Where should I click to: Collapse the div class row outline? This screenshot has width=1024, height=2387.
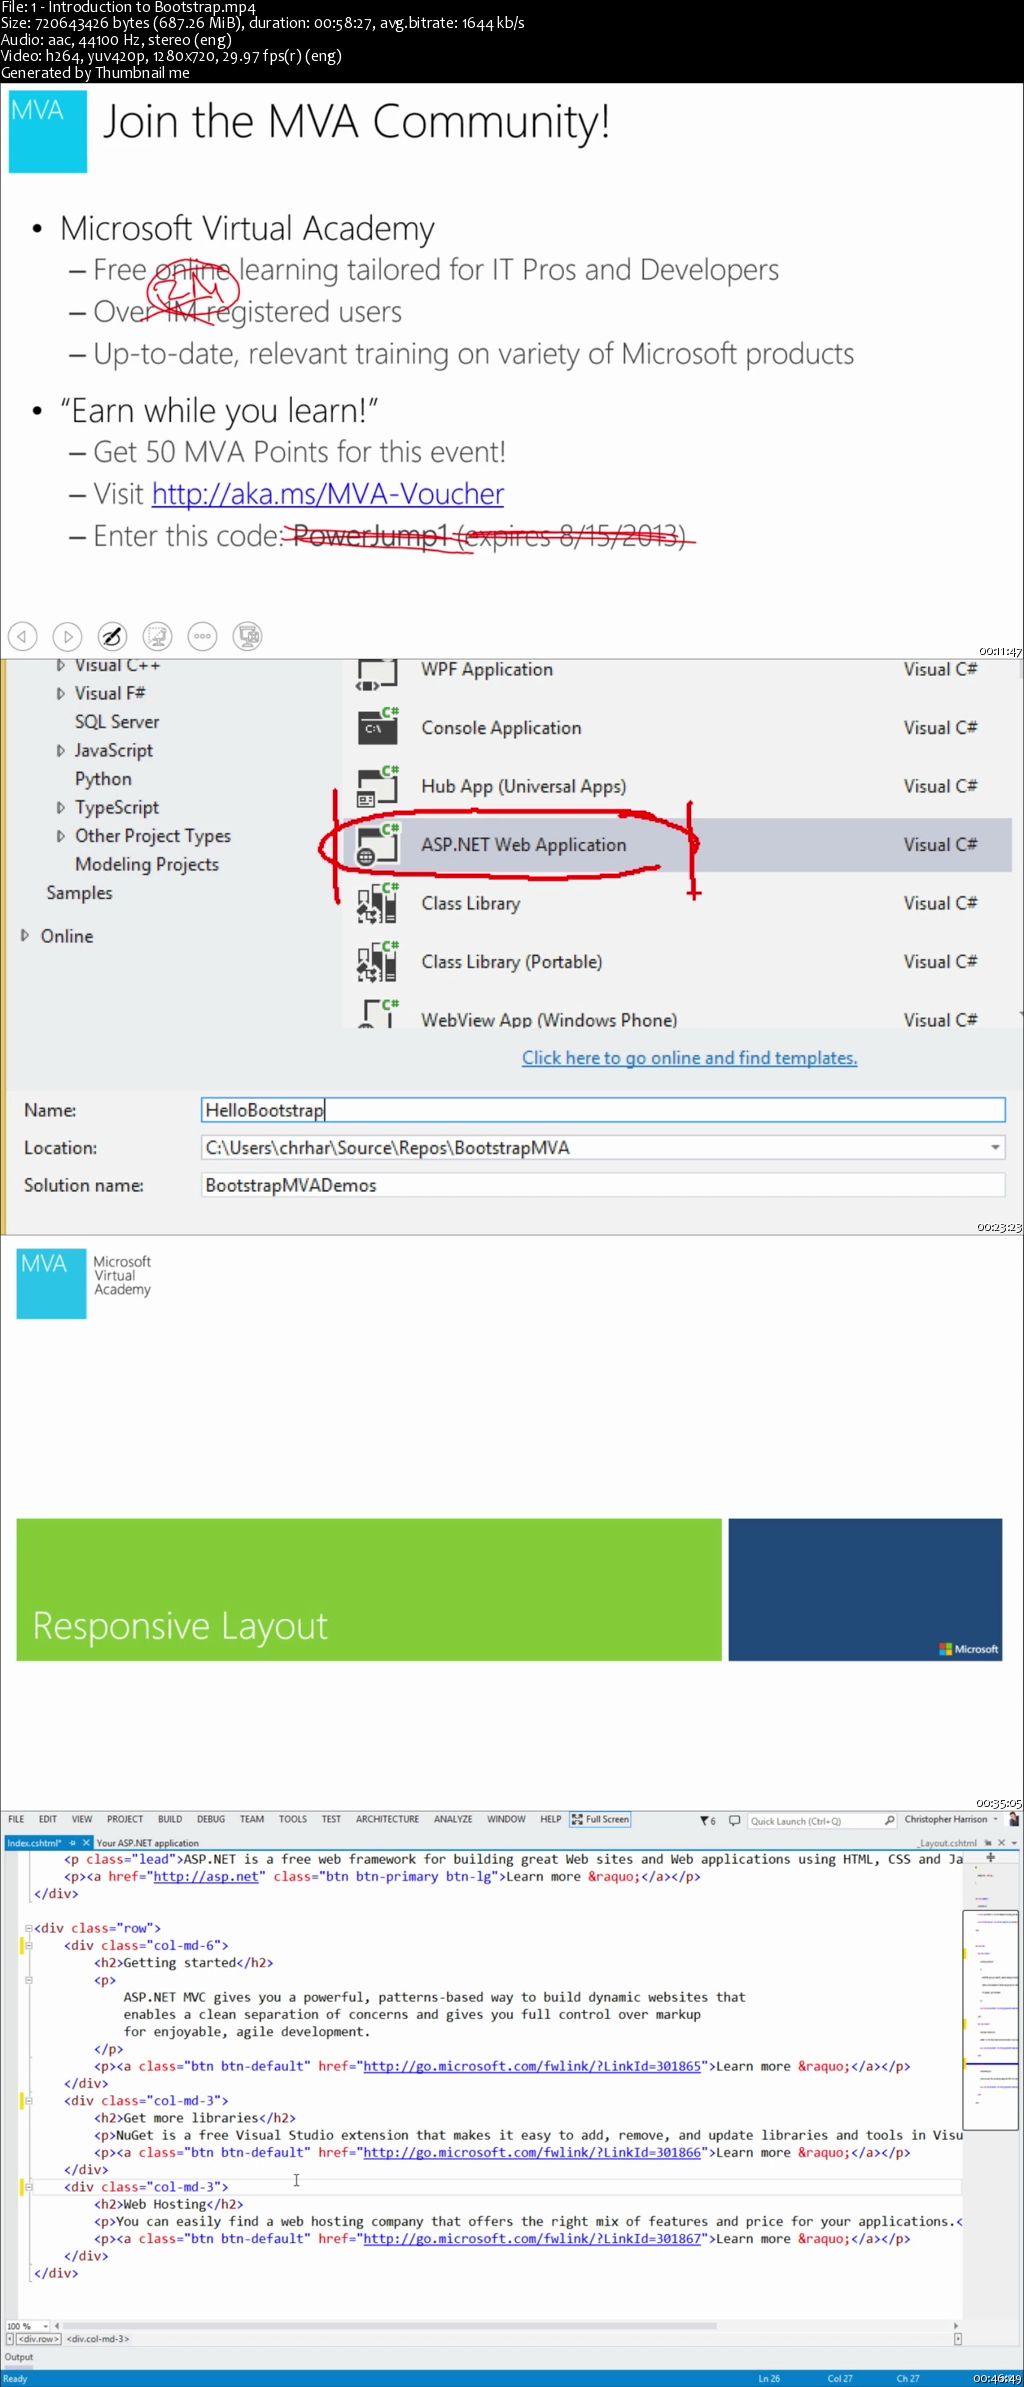coord(28,1928)
